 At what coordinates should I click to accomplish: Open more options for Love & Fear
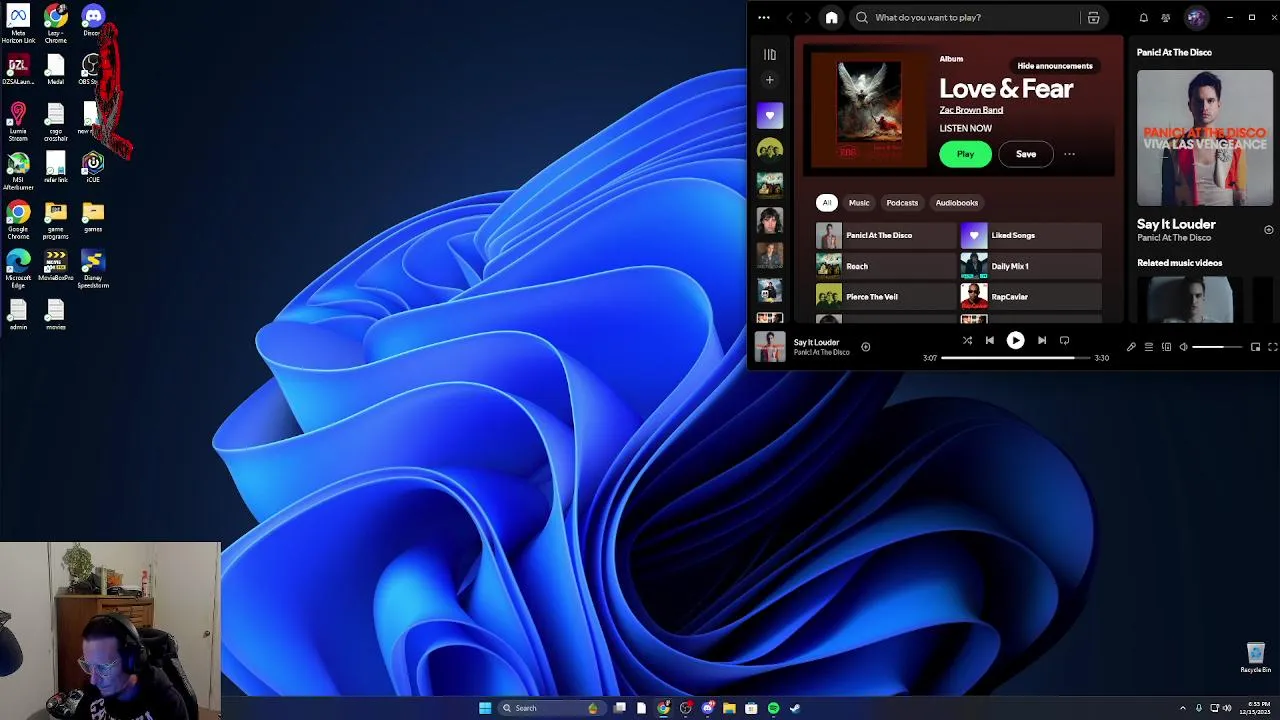1069,154
